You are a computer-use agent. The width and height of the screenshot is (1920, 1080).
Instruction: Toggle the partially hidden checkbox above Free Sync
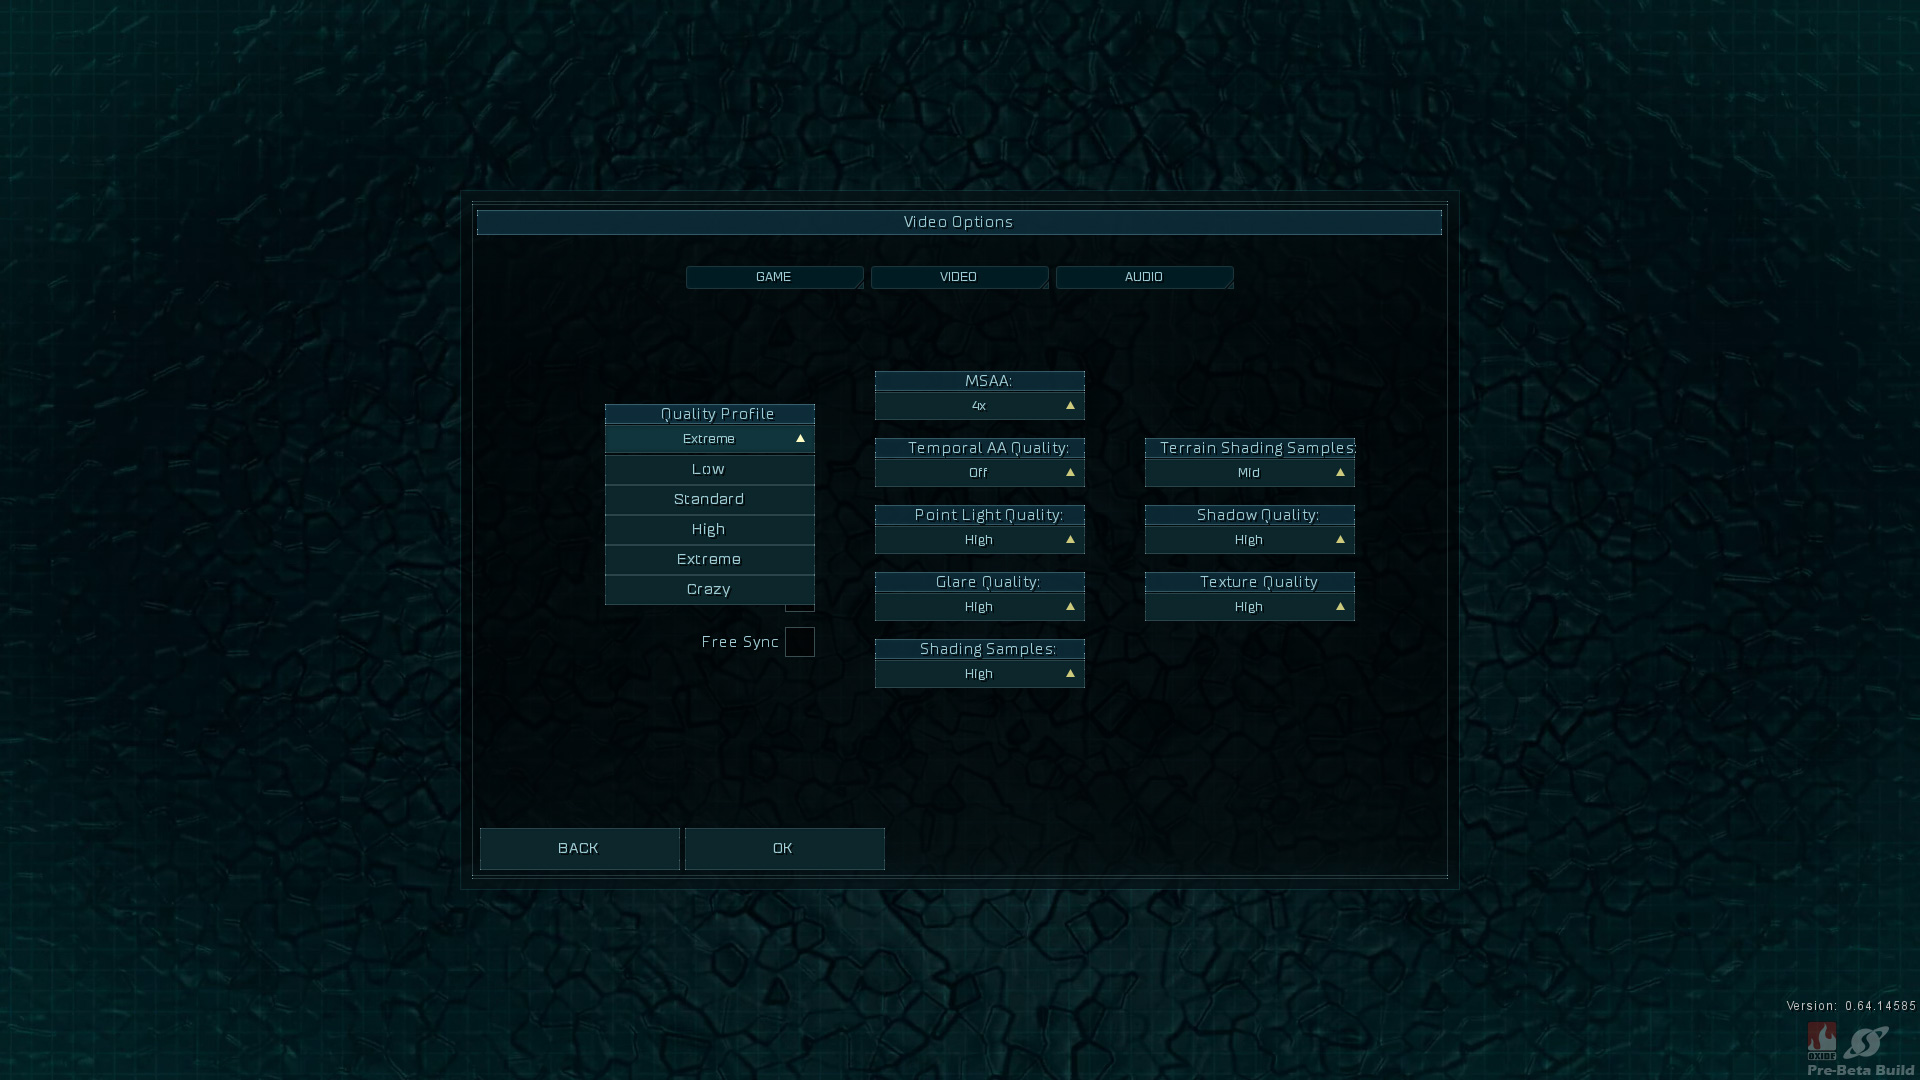(799, 608)
